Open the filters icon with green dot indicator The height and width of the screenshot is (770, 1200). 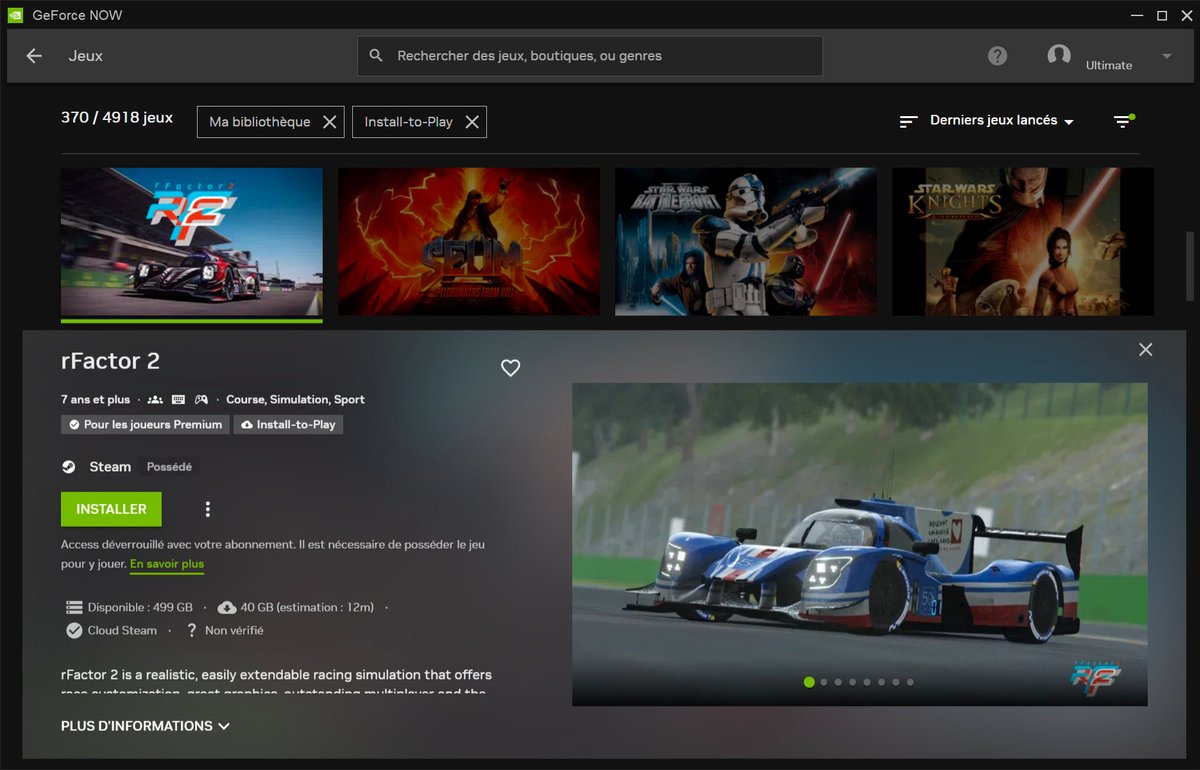pos(1122,121)
